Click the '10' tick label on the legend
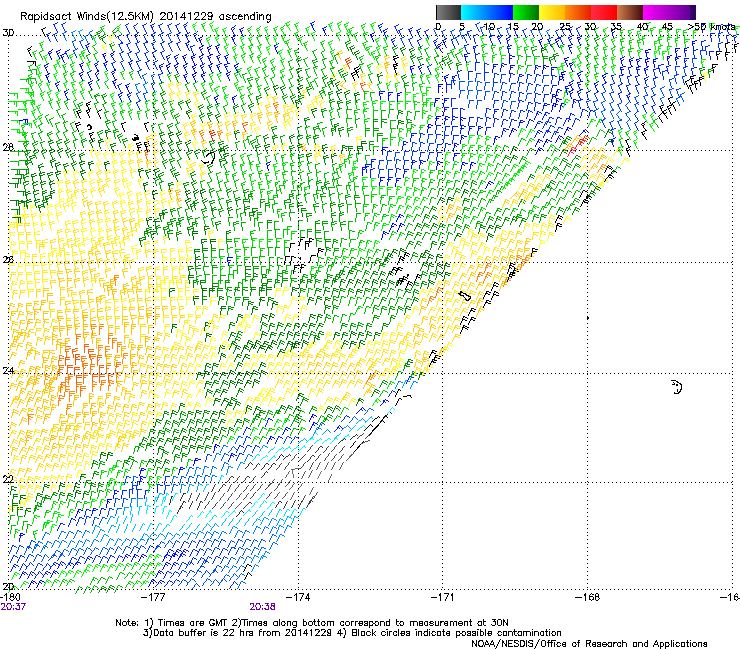The image size is (740, 650). [x=489, y=26]
